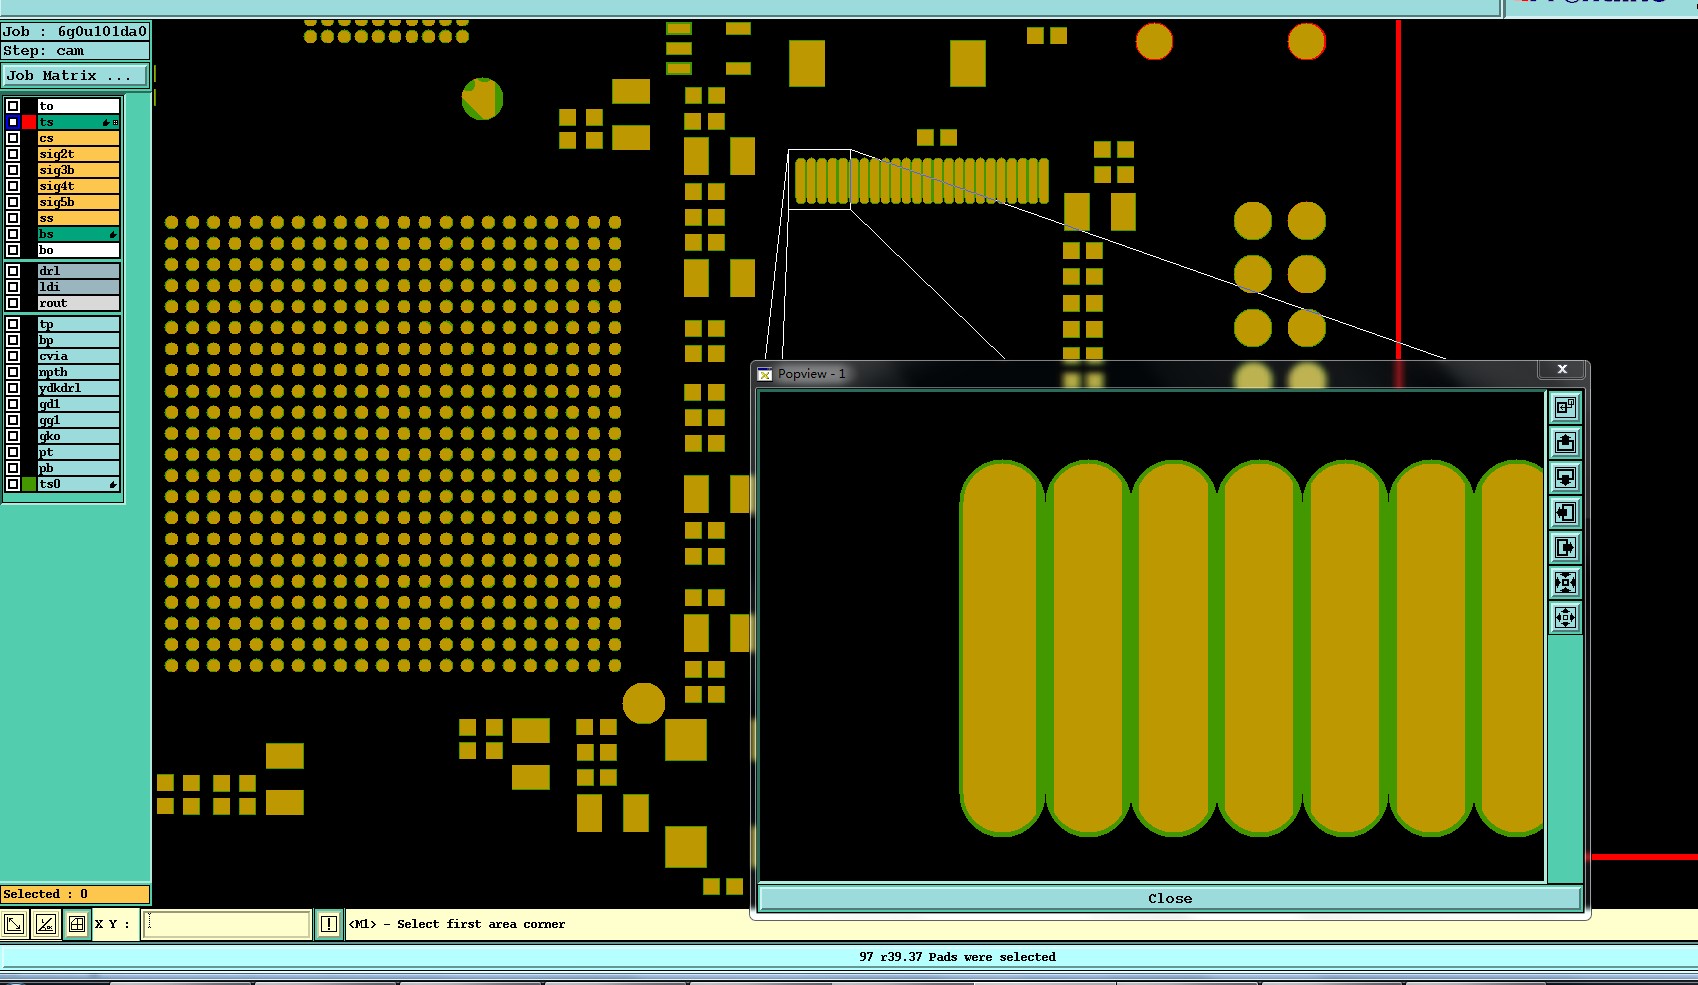Click the '97 r39.37 Pads were selected' message
1698x985 pixels.
[957, 957]
